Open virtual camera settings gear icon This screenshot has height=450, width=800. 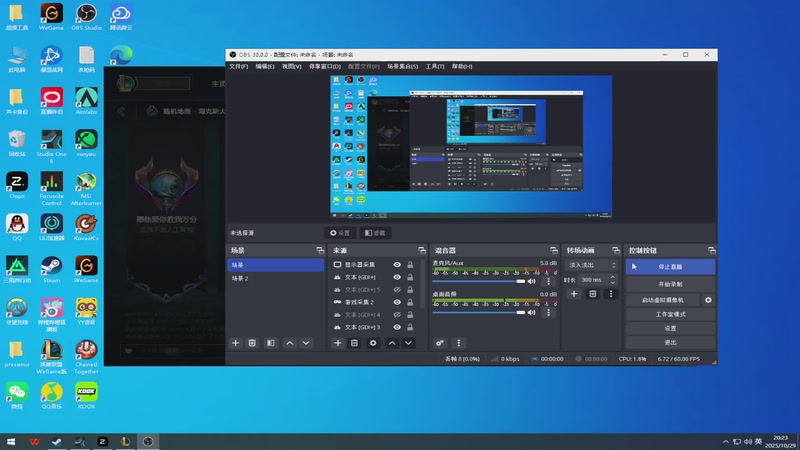pos(708,300)
